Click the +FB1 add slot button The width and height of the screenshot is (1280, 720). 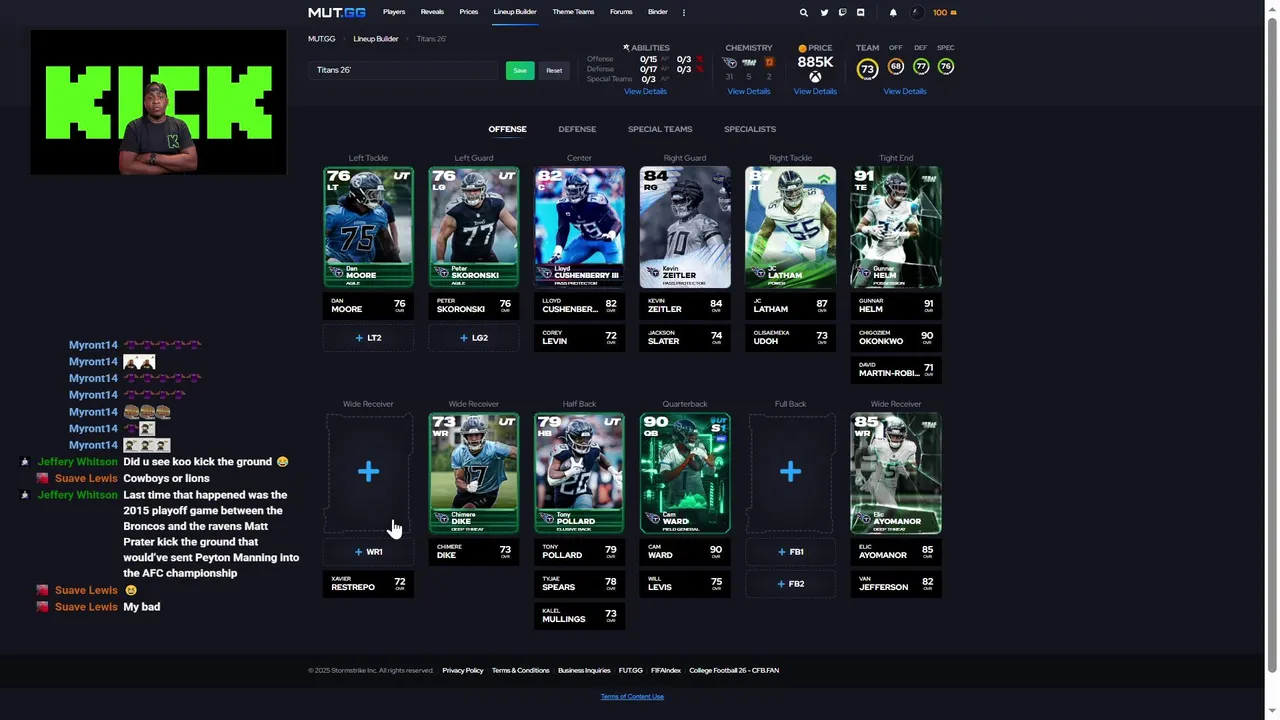click(x=790, y=552)
